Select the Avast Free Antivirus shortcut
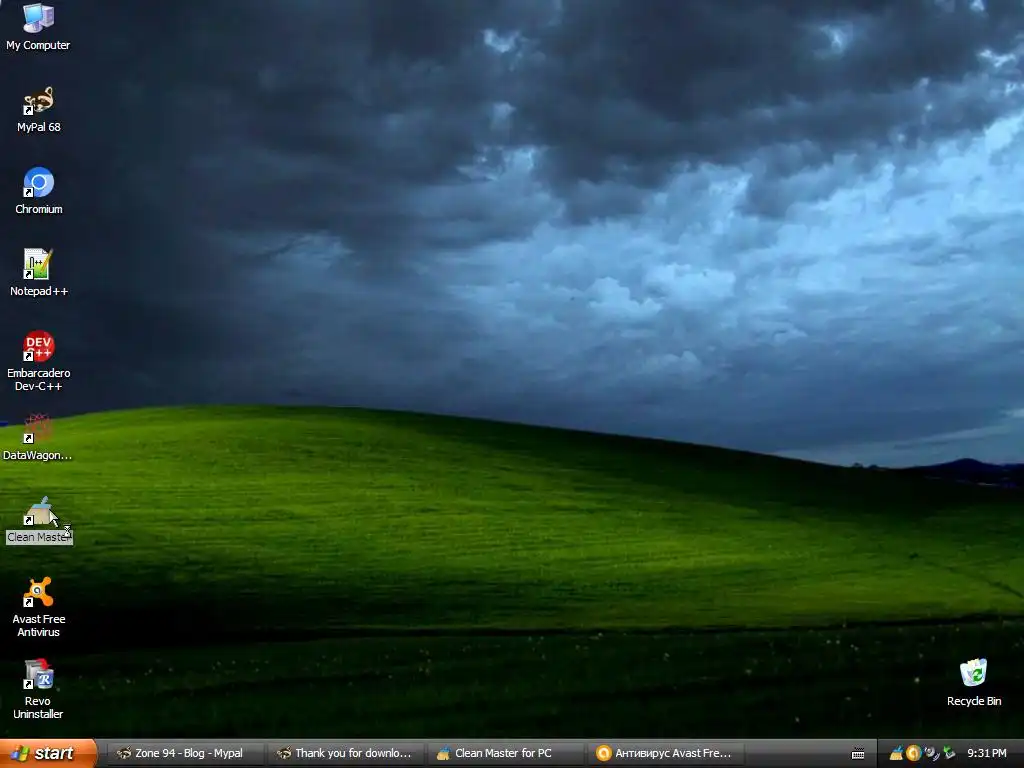1024x768 pixels. tap(39, 607)
